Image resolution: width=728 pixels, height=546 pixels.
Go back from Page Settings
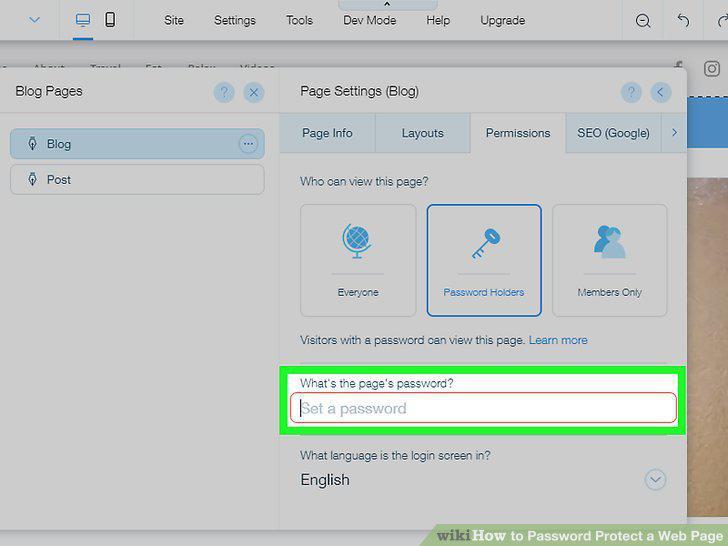tap(661, 92)
